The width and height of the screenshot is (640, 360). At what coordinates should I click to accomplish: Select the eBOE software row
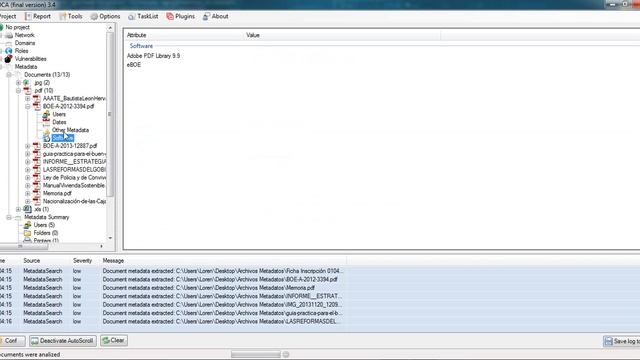(x=134, y=64)
